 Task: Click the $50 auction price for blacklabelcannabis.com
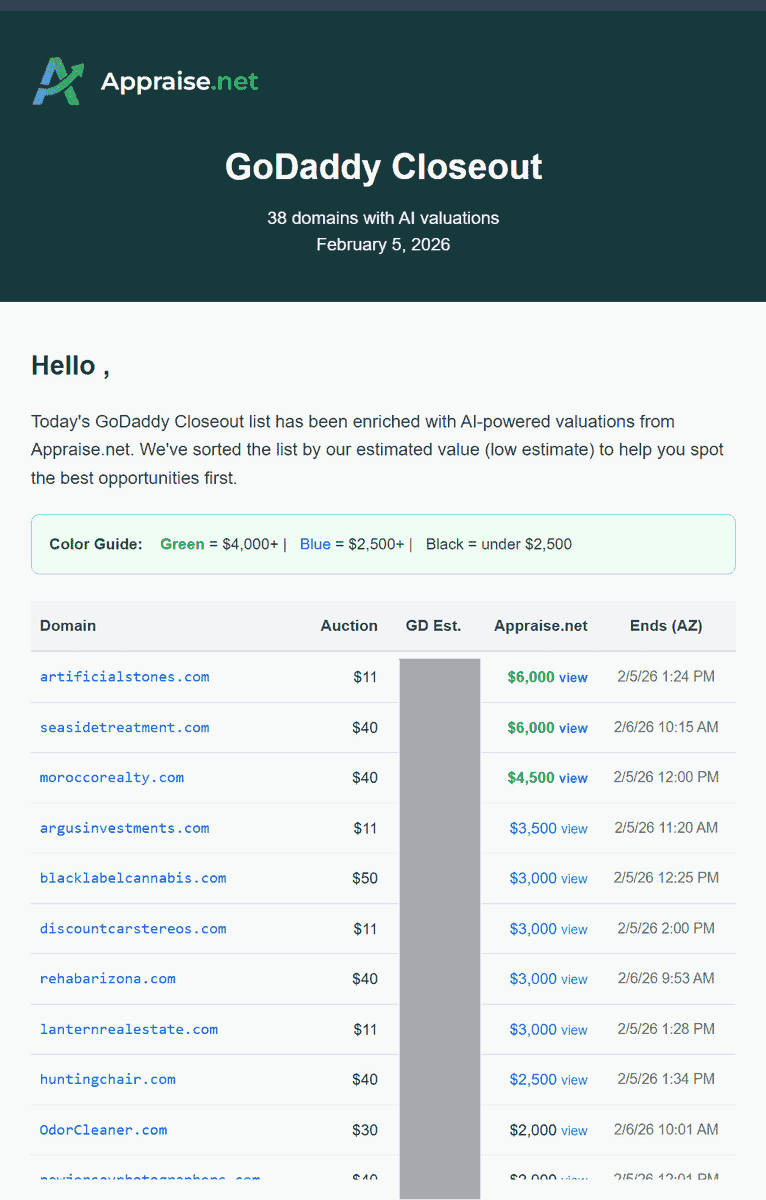[x=365, y=878]
